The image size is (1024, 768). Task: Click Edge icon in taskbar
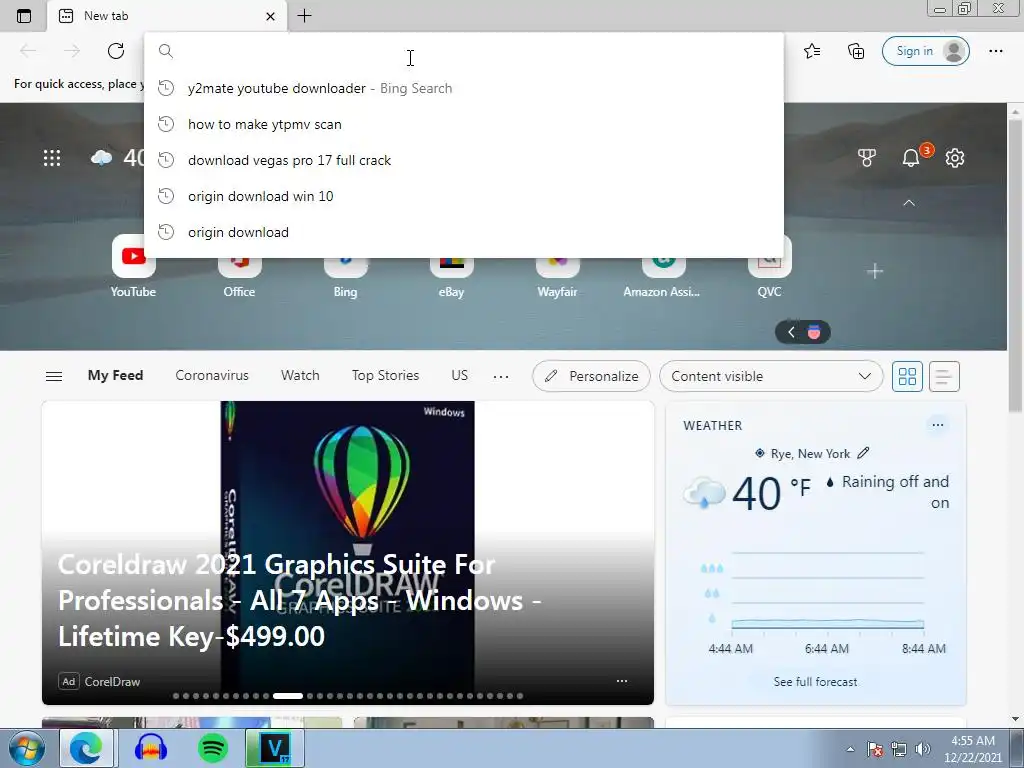(86, 748)
